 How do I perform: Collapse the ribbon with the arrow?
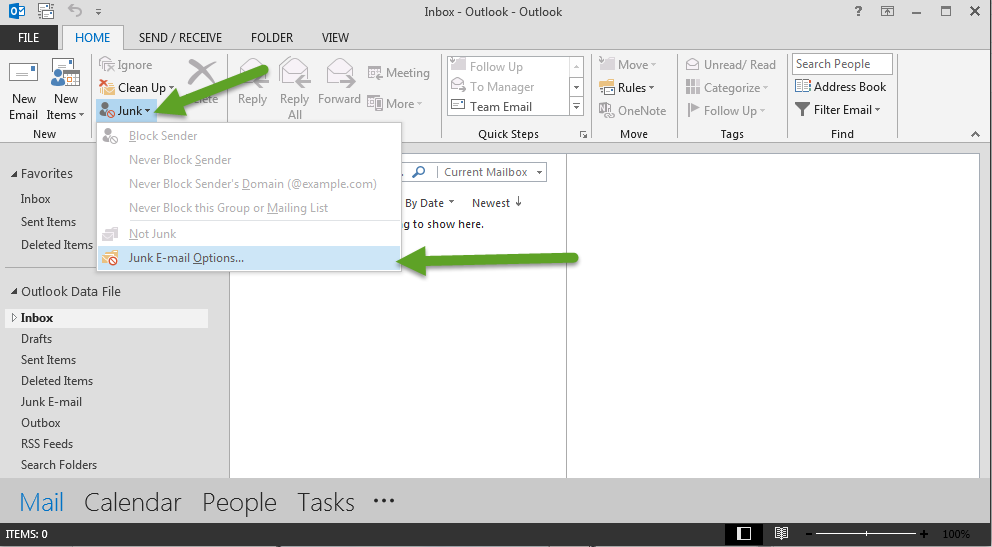pos(975,134)
